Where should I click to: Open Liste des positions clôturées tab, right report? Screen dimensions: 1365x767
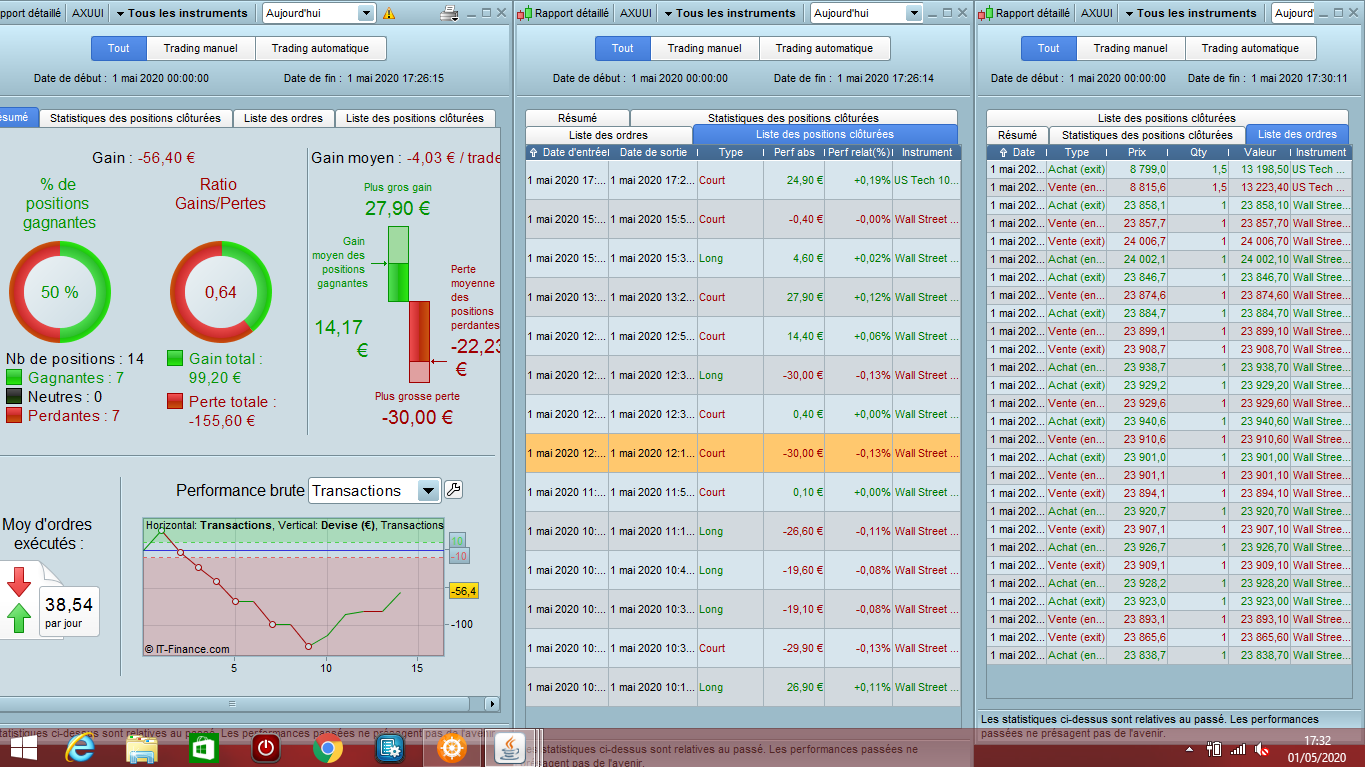[x=1166, y=118]
